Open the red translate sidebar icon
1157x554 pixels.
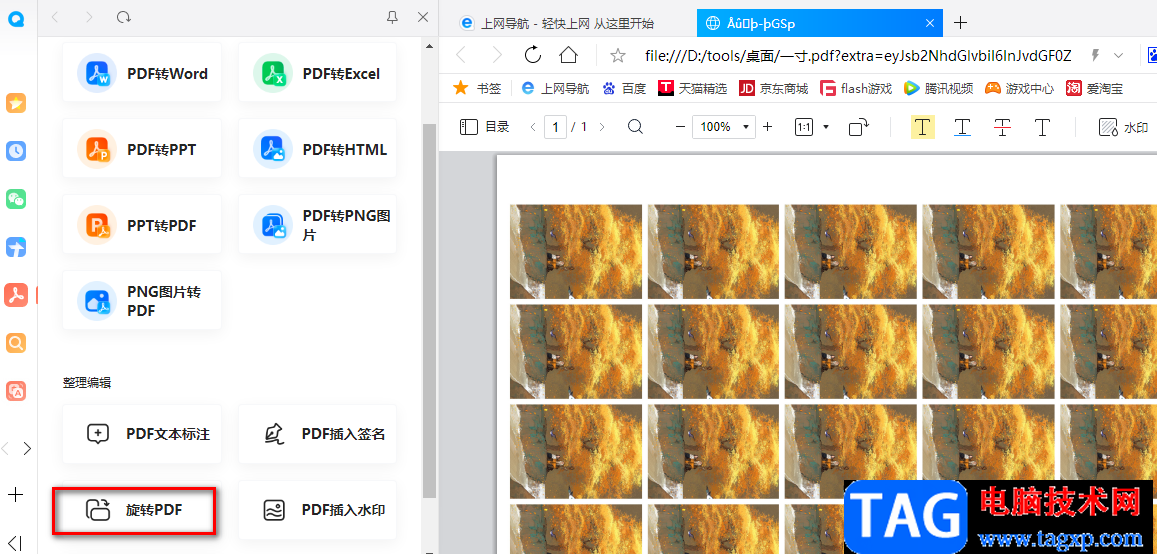tap(16, 391)
